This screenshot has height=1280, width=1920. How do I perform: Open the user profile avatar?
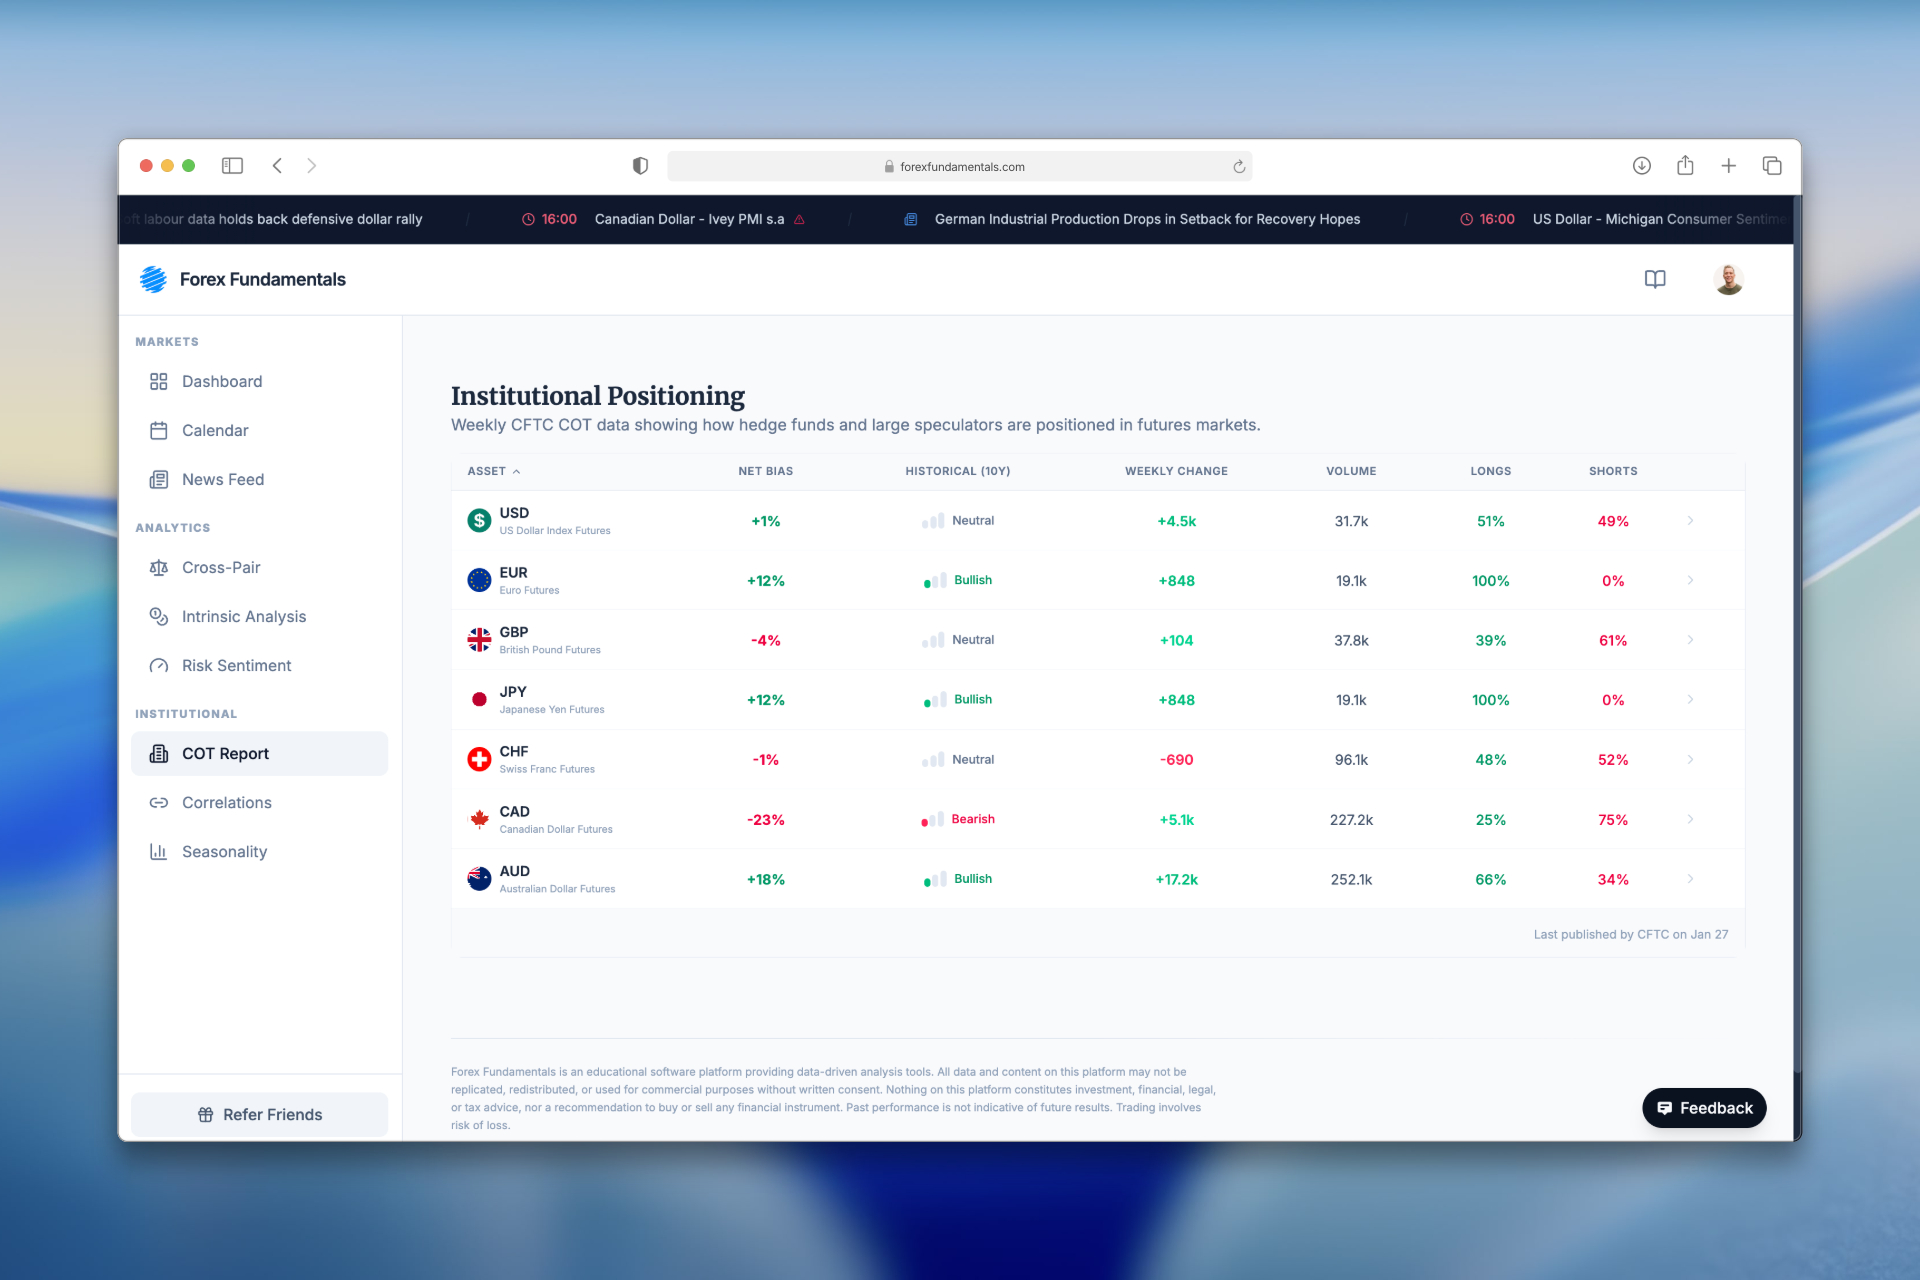coord(1728,279)
